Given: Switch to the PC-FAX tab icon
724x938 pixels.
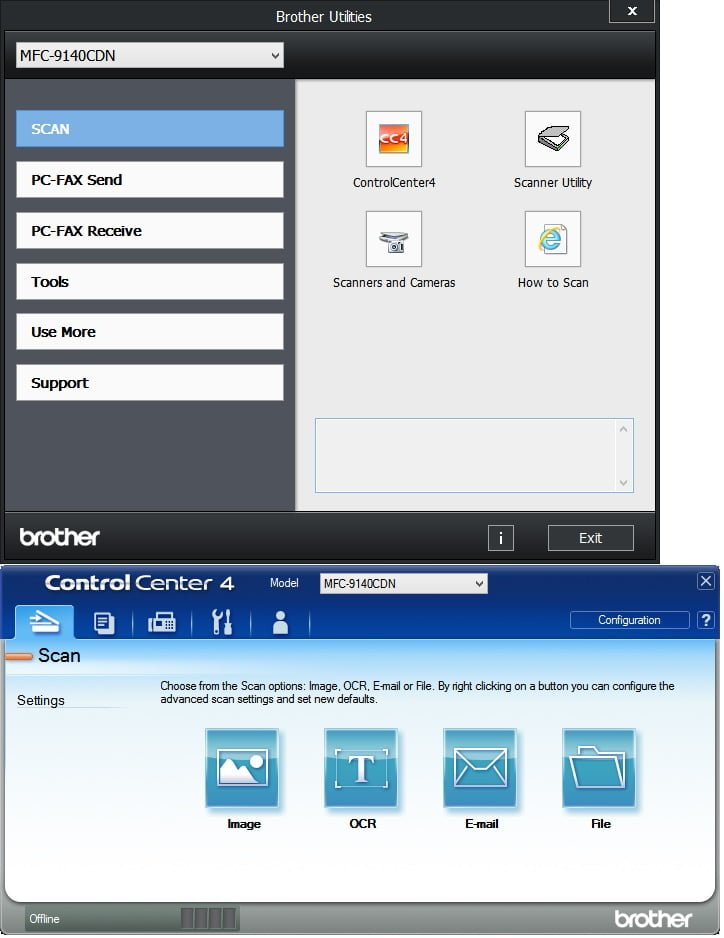Looking at the screenshot, I should pyautogui.click(x=162, y=623).
